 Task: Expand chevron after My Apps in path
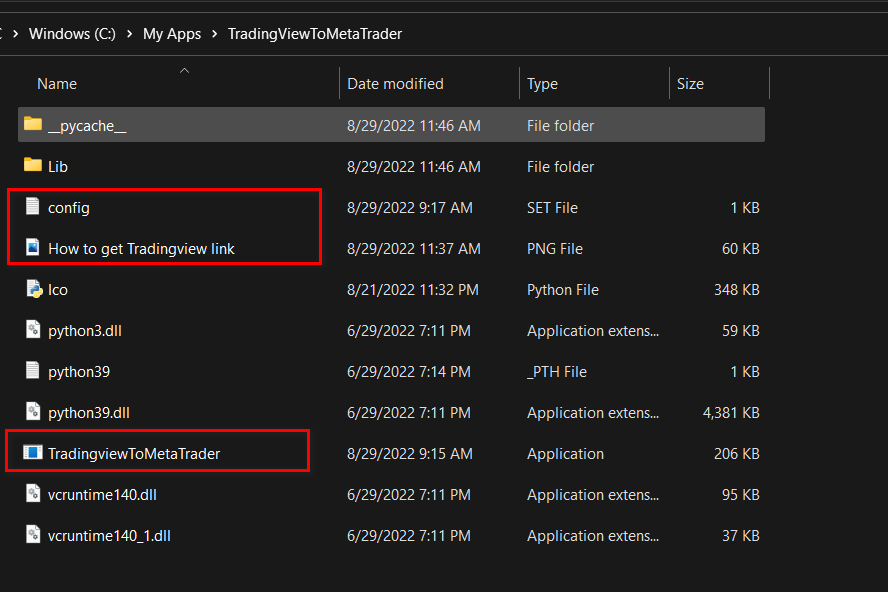[x=214, y=34]
